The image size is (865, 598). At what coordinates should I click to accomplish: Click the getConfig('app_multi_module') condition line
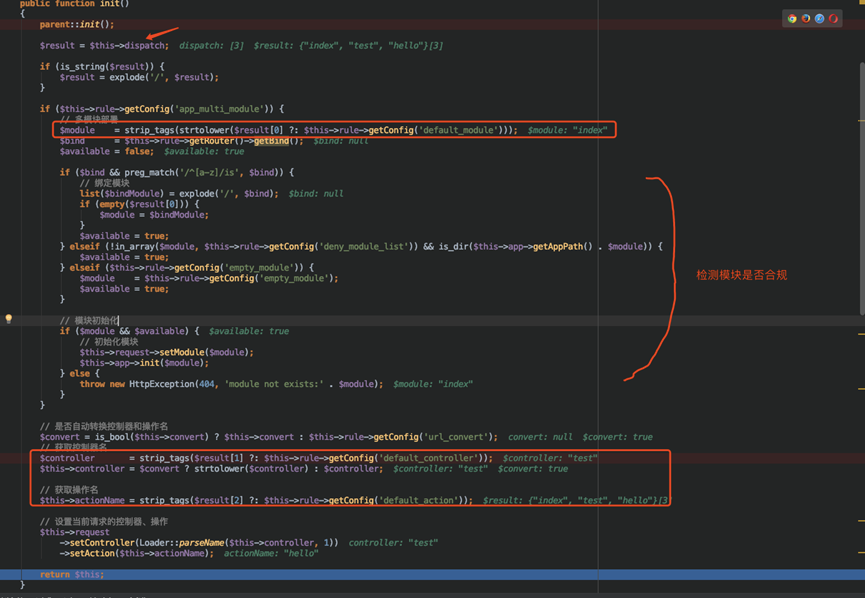click(x=162, y=109)
